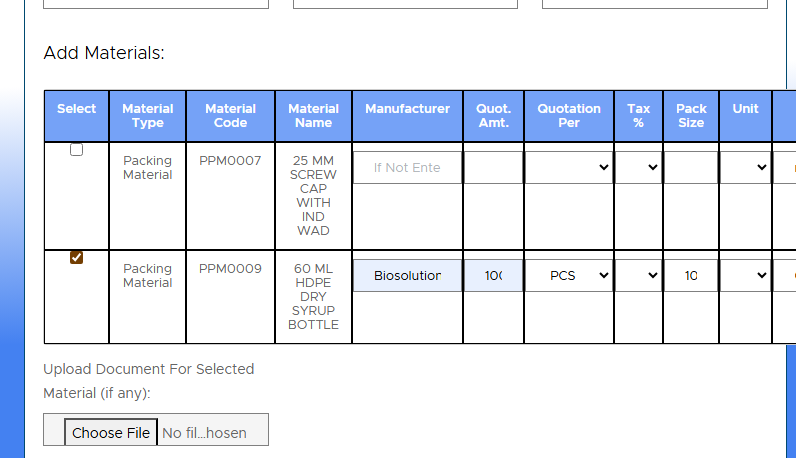Click Quot. Amt. field in PPM0007 row
Screen dimensions: 796x458
pos(493,168)
